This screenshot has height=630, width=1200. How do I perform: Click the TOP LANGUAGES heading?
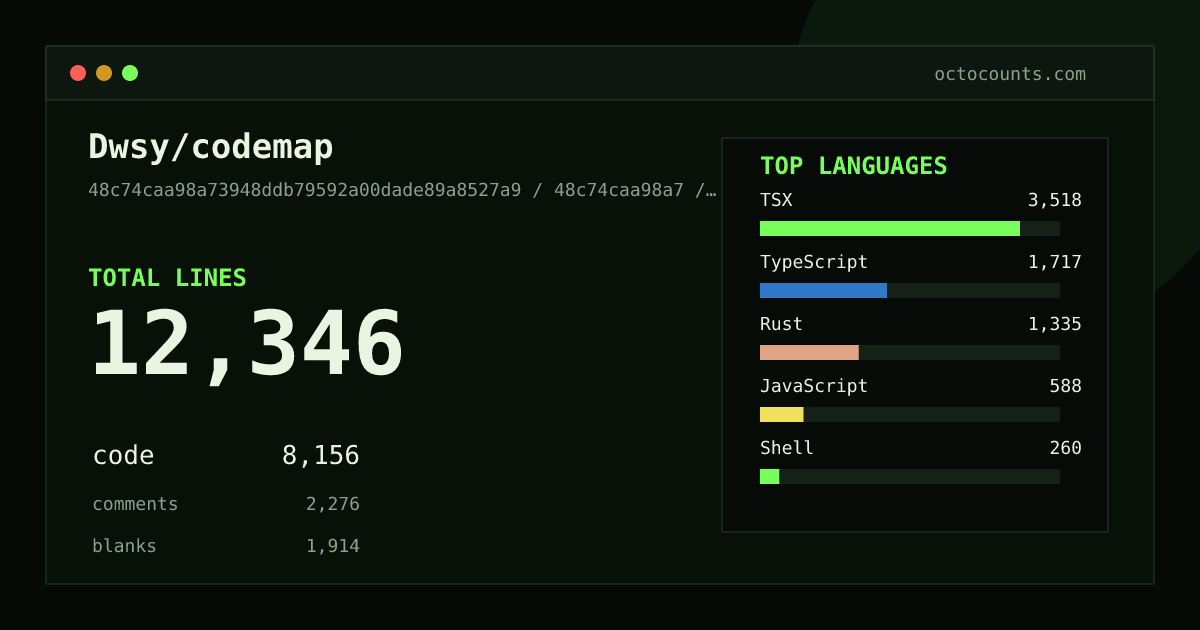(x=854, y=166)
